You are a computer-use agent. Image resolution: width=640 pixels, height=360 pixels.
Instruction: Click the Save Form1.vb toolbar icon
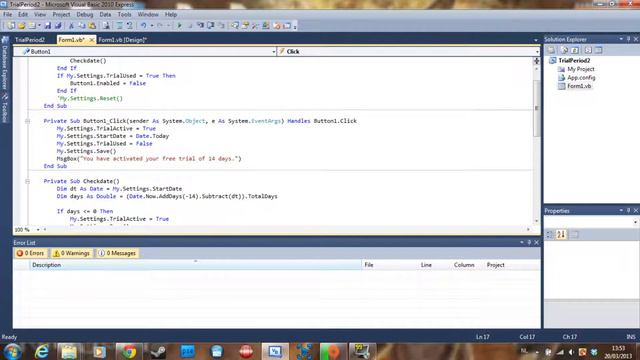pyautogui.click(x=48, y=26)
